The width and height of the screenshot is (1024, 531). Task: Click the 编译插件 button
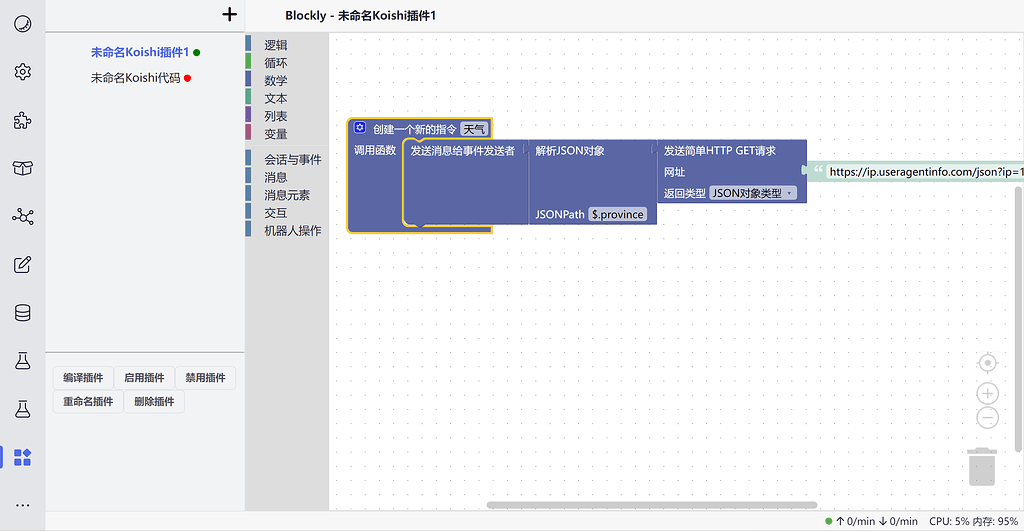[83, 378]
